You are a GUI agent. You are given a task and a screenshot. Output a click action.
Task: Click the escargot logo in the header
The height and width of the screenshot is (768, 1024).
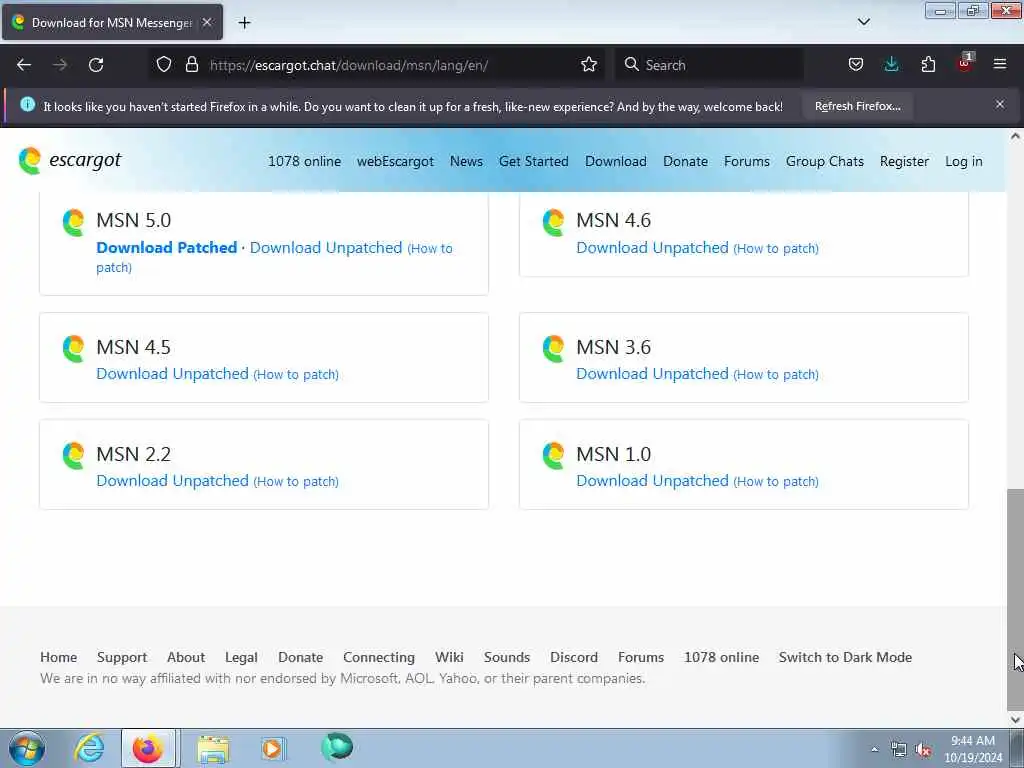pyautogui.click(x=70, y=161)
